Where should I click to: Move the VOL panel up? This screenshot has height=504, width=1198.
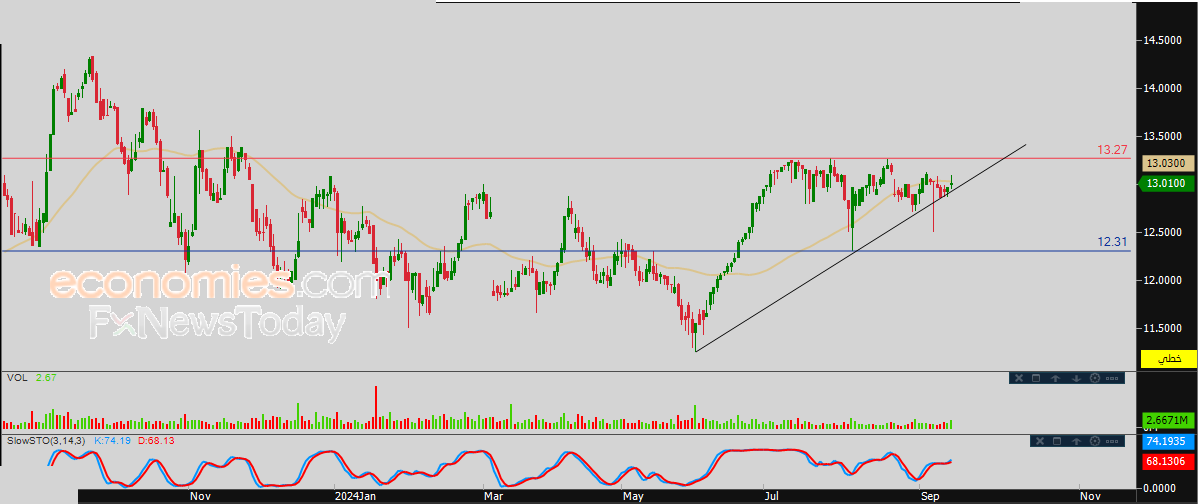pos(1056,378)
